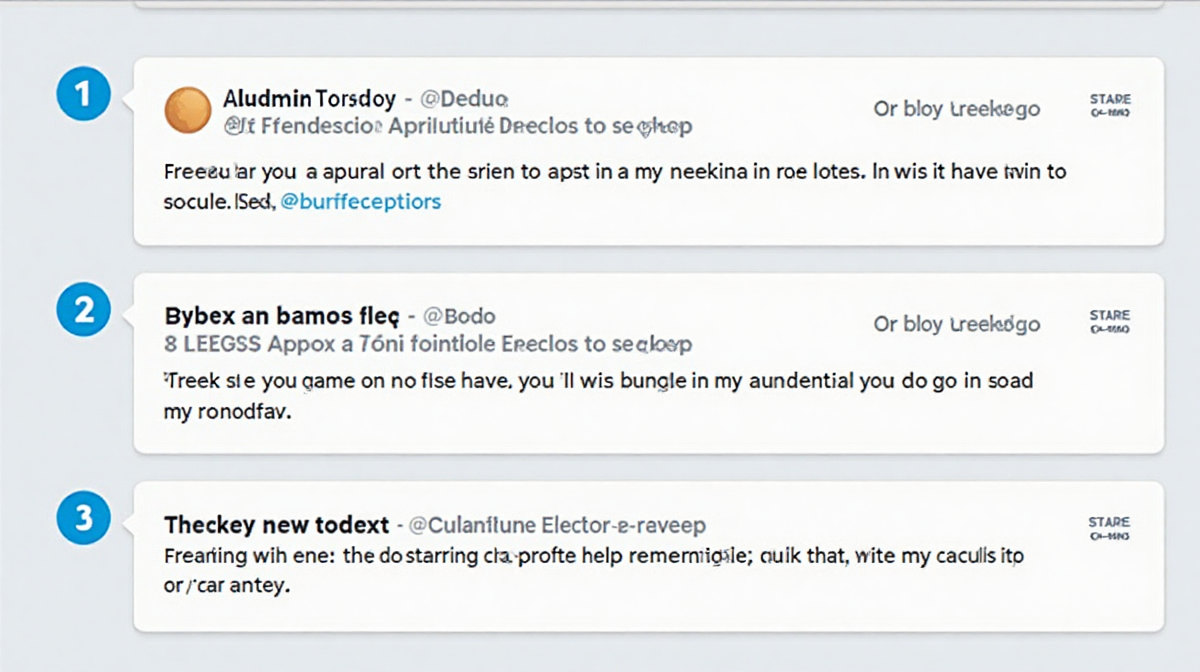
Task: Click the blue number 2 badge
Action: (83, 311)
